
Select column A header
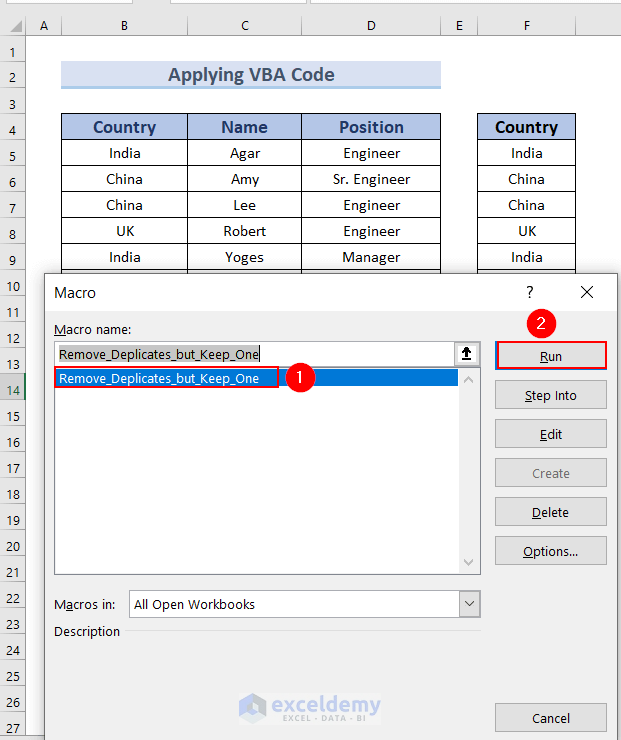(x=44, y=25)
